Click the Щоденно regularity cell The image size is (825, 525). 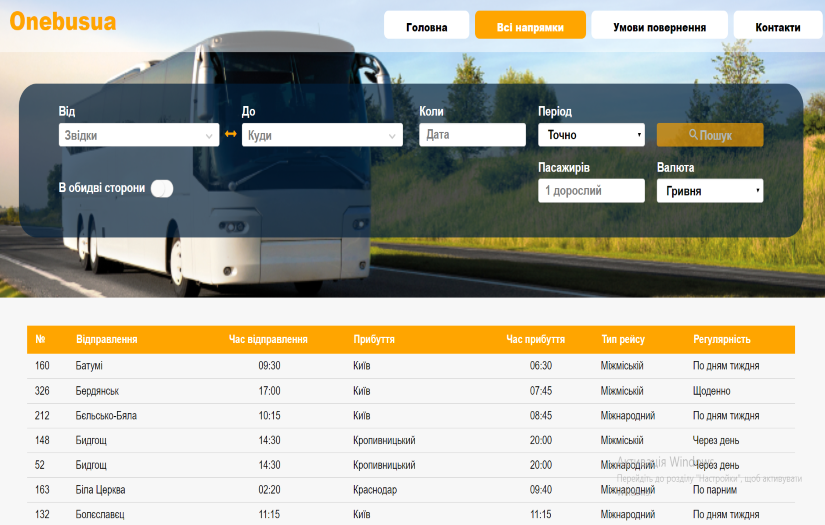pos(711,391)
